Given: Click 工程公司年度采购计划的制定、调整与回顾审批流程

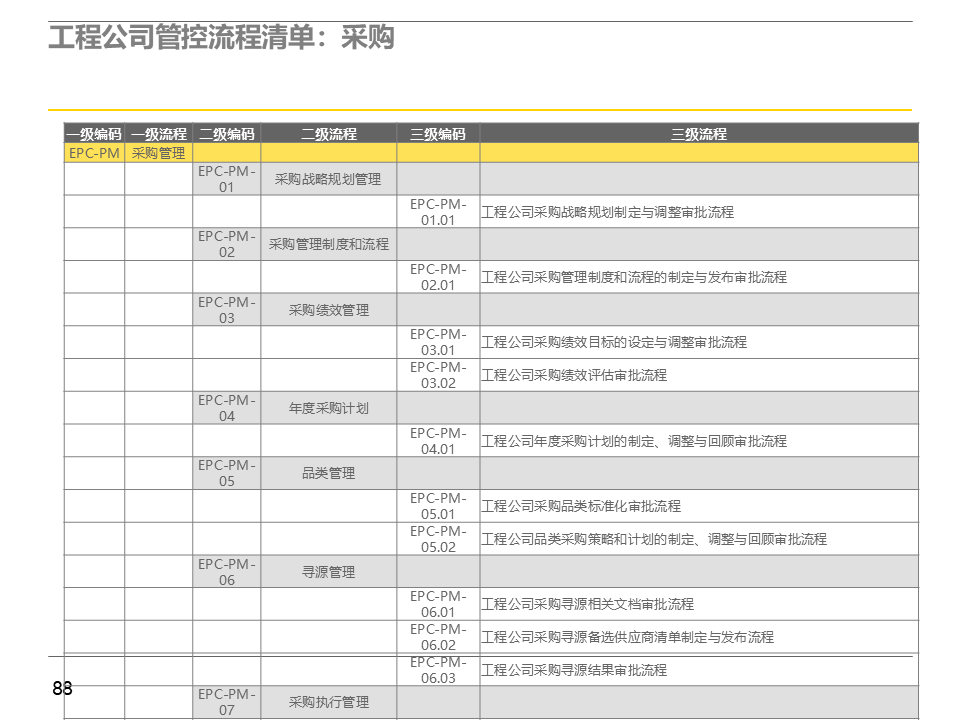Looking at the screenshot, I should 634,441.
